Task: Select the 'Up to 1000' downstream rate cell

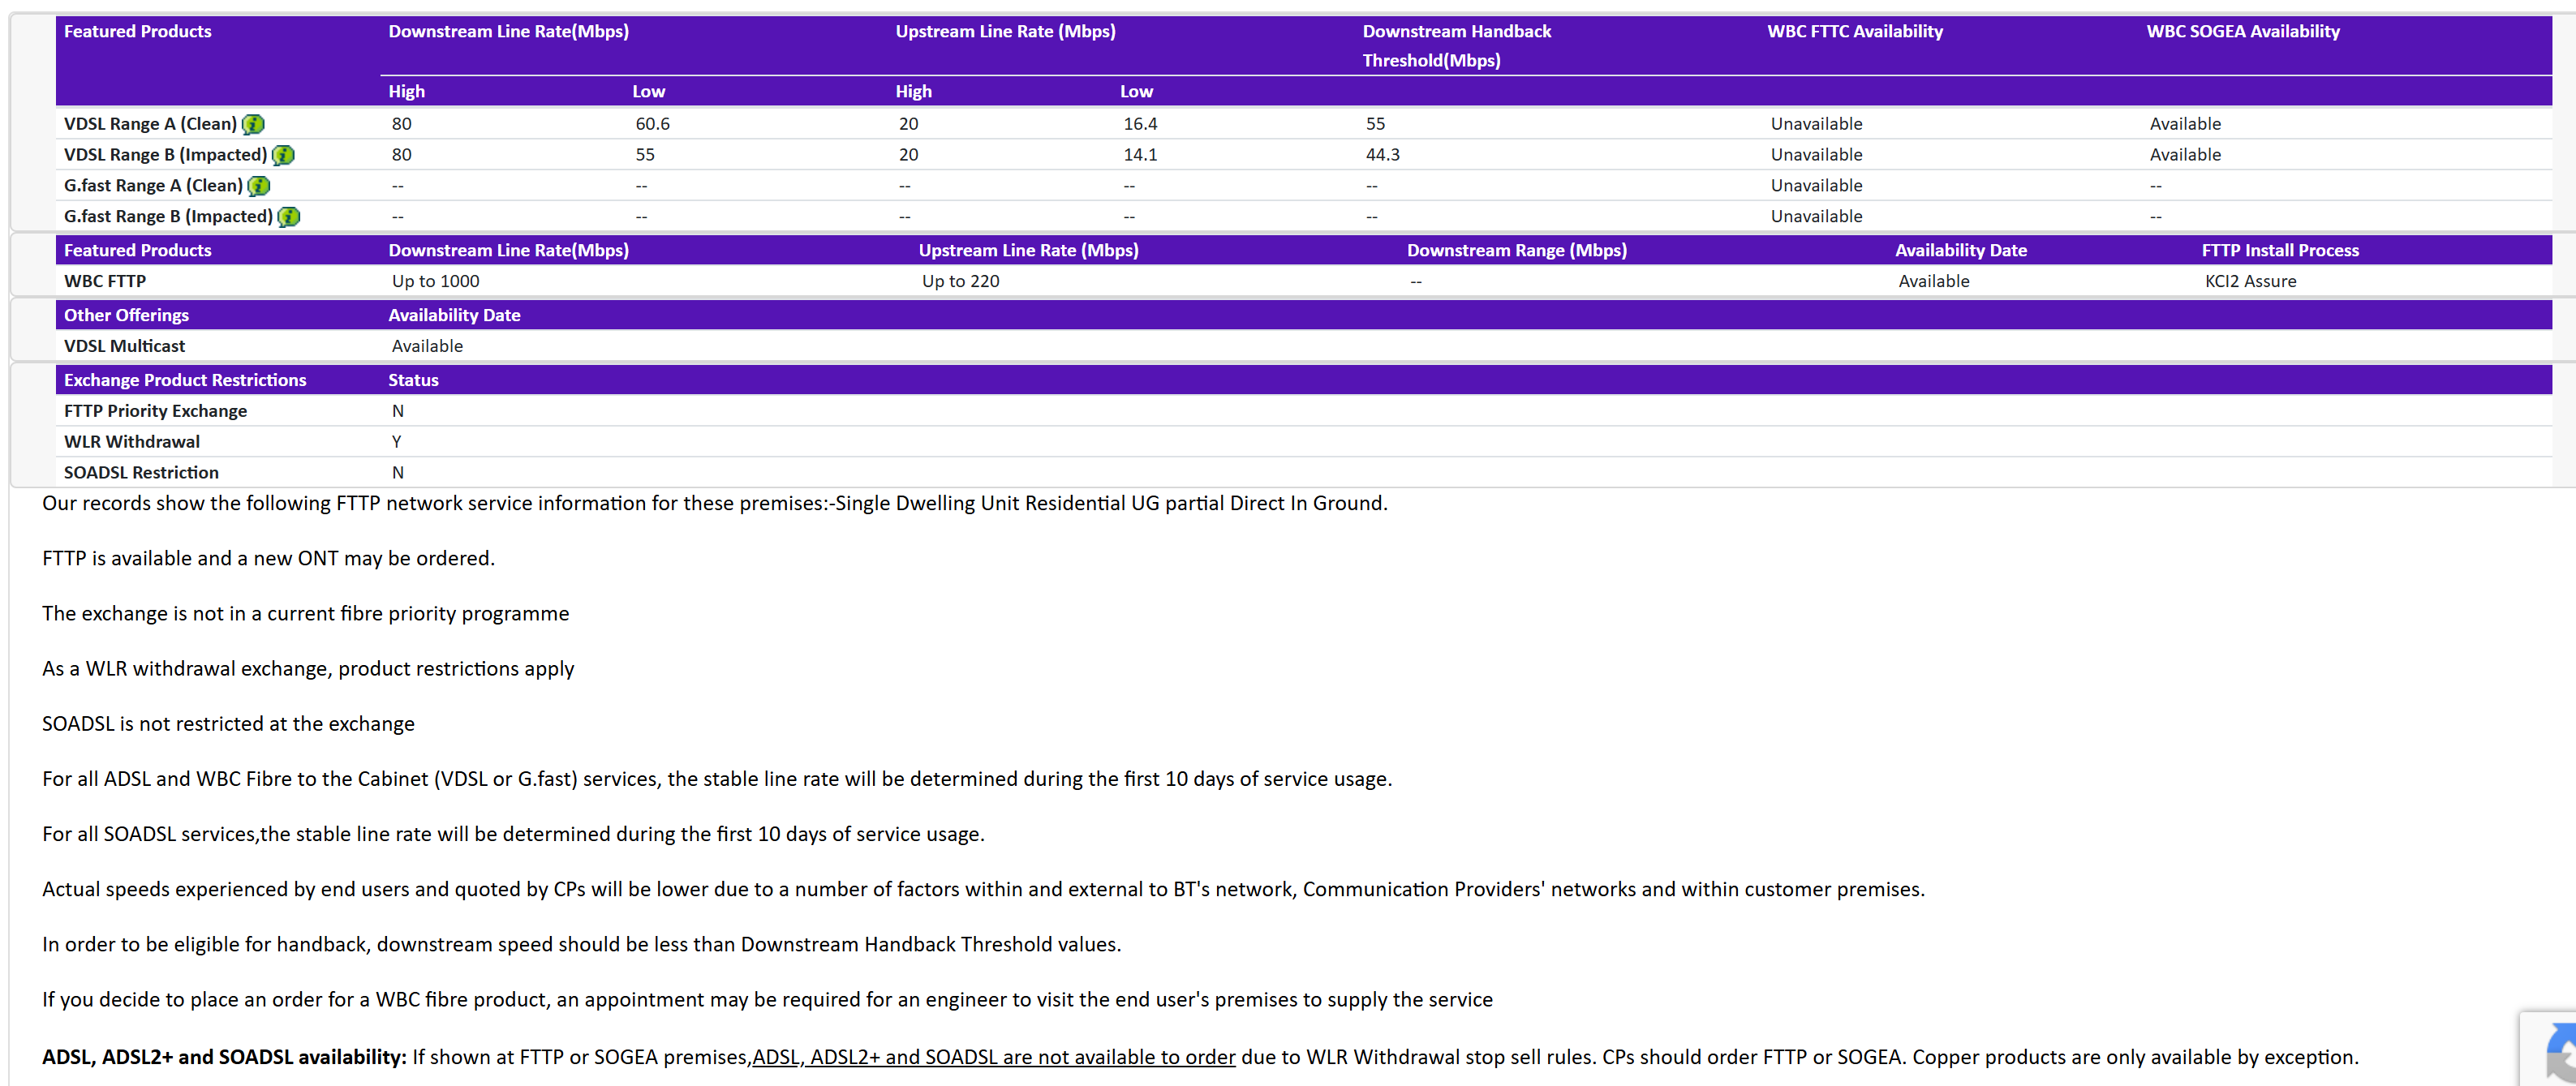Action: 435,281
